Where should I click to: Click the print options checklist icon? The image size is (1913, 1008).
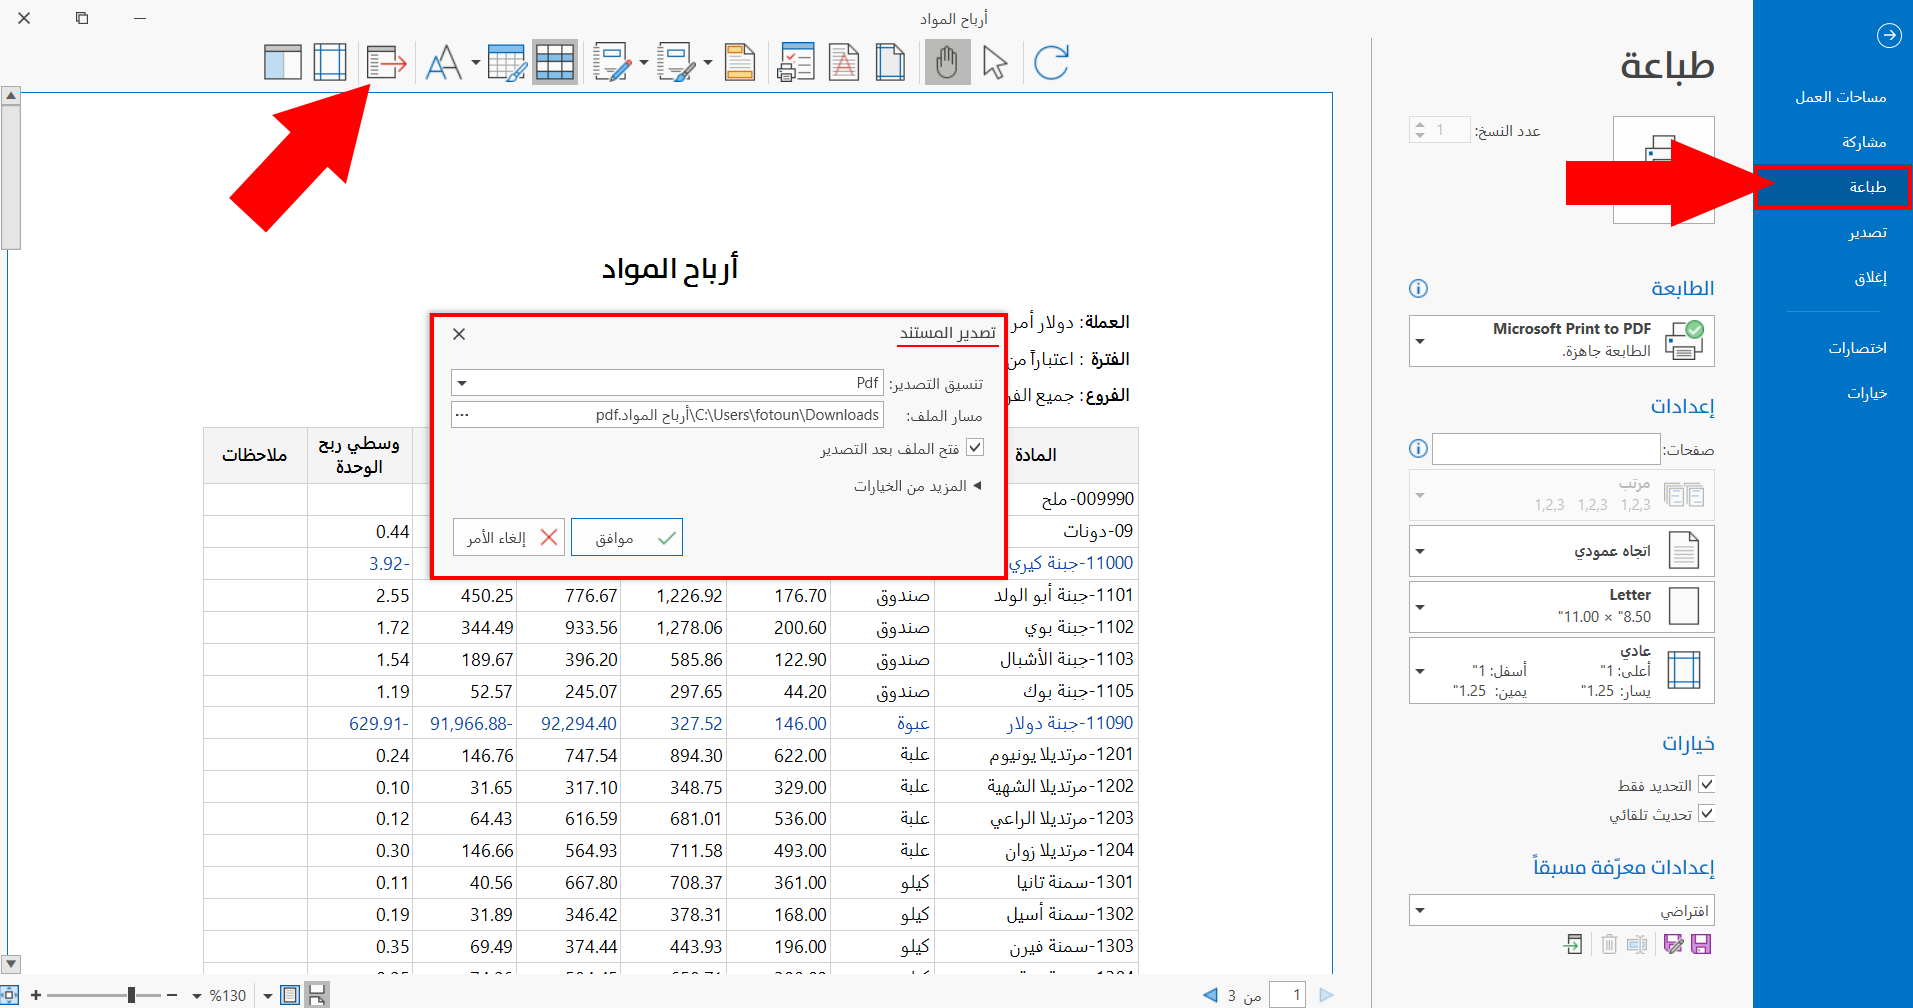pyautogui.click(x=796, y=63)
